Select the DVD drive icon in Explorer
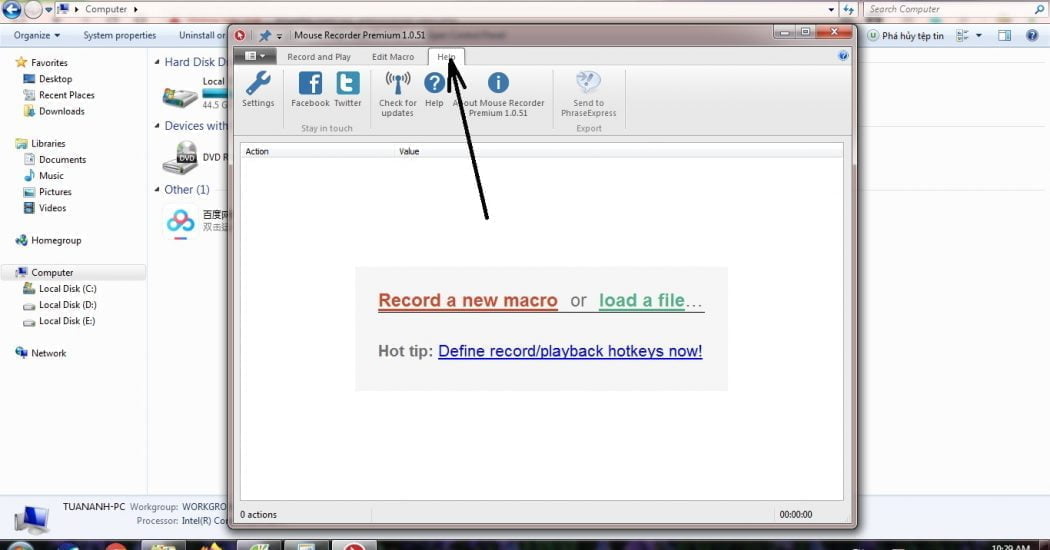 180,157
